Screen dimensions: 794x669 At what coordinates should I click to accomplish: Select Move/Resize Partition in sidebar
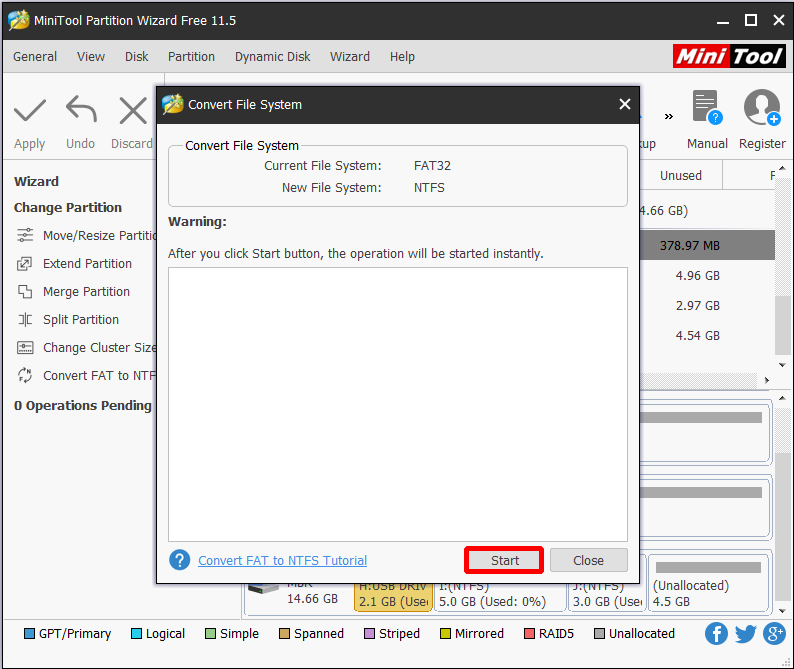(88, 235)
